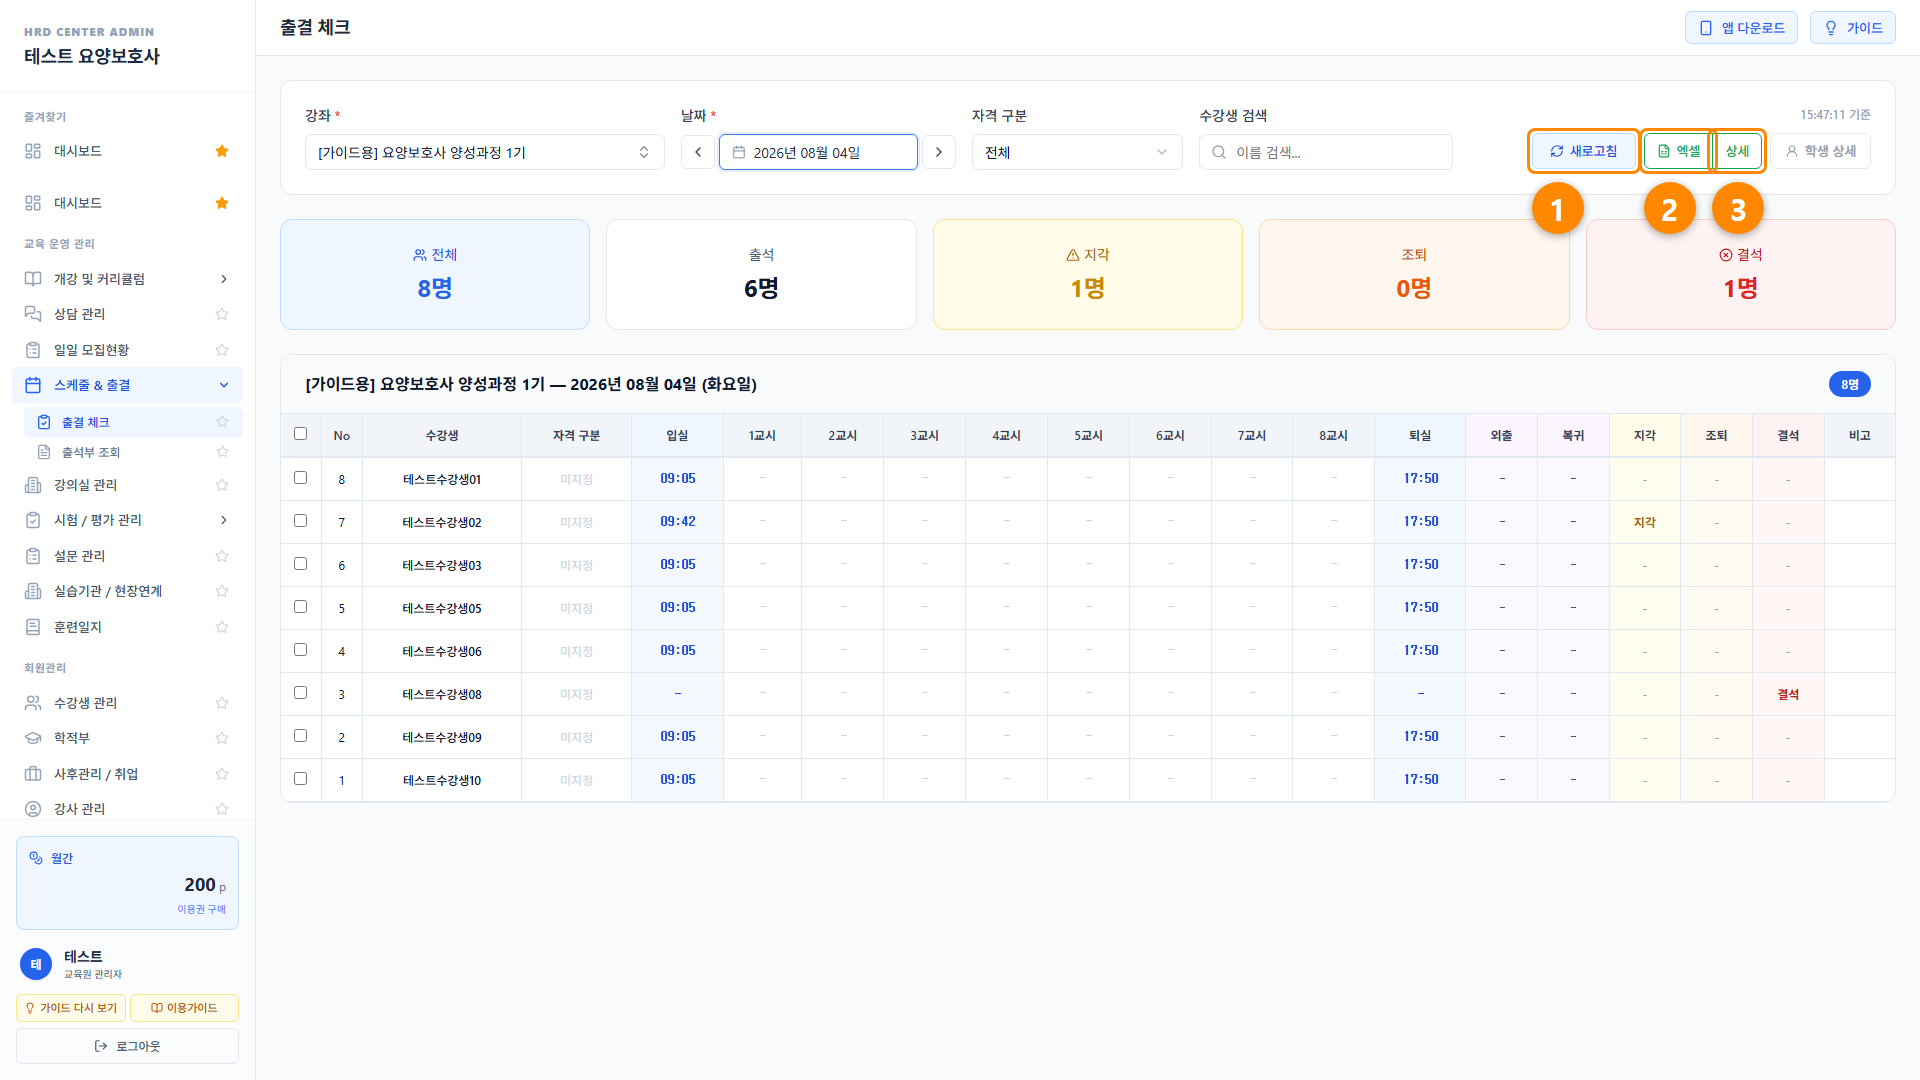1920x1080 pixels.
Task: Check the box for 테스트수강생06
Action: [300, 650]
